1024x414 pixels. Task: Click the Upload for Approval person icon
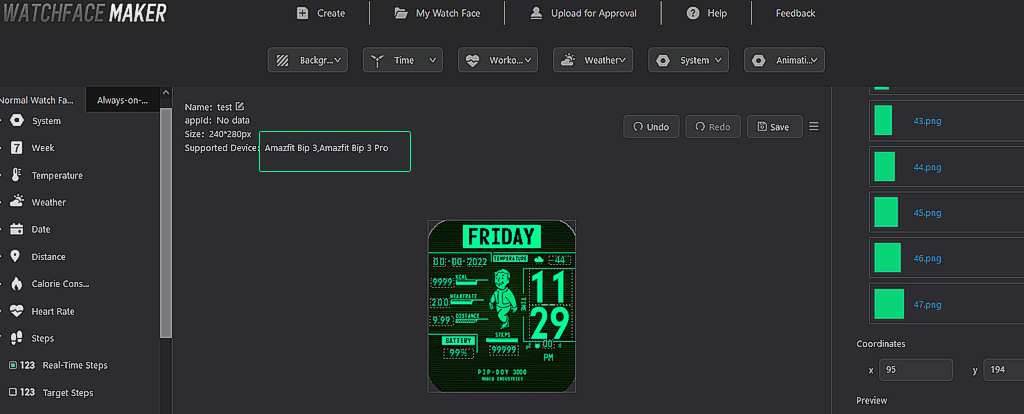point(536,13)
